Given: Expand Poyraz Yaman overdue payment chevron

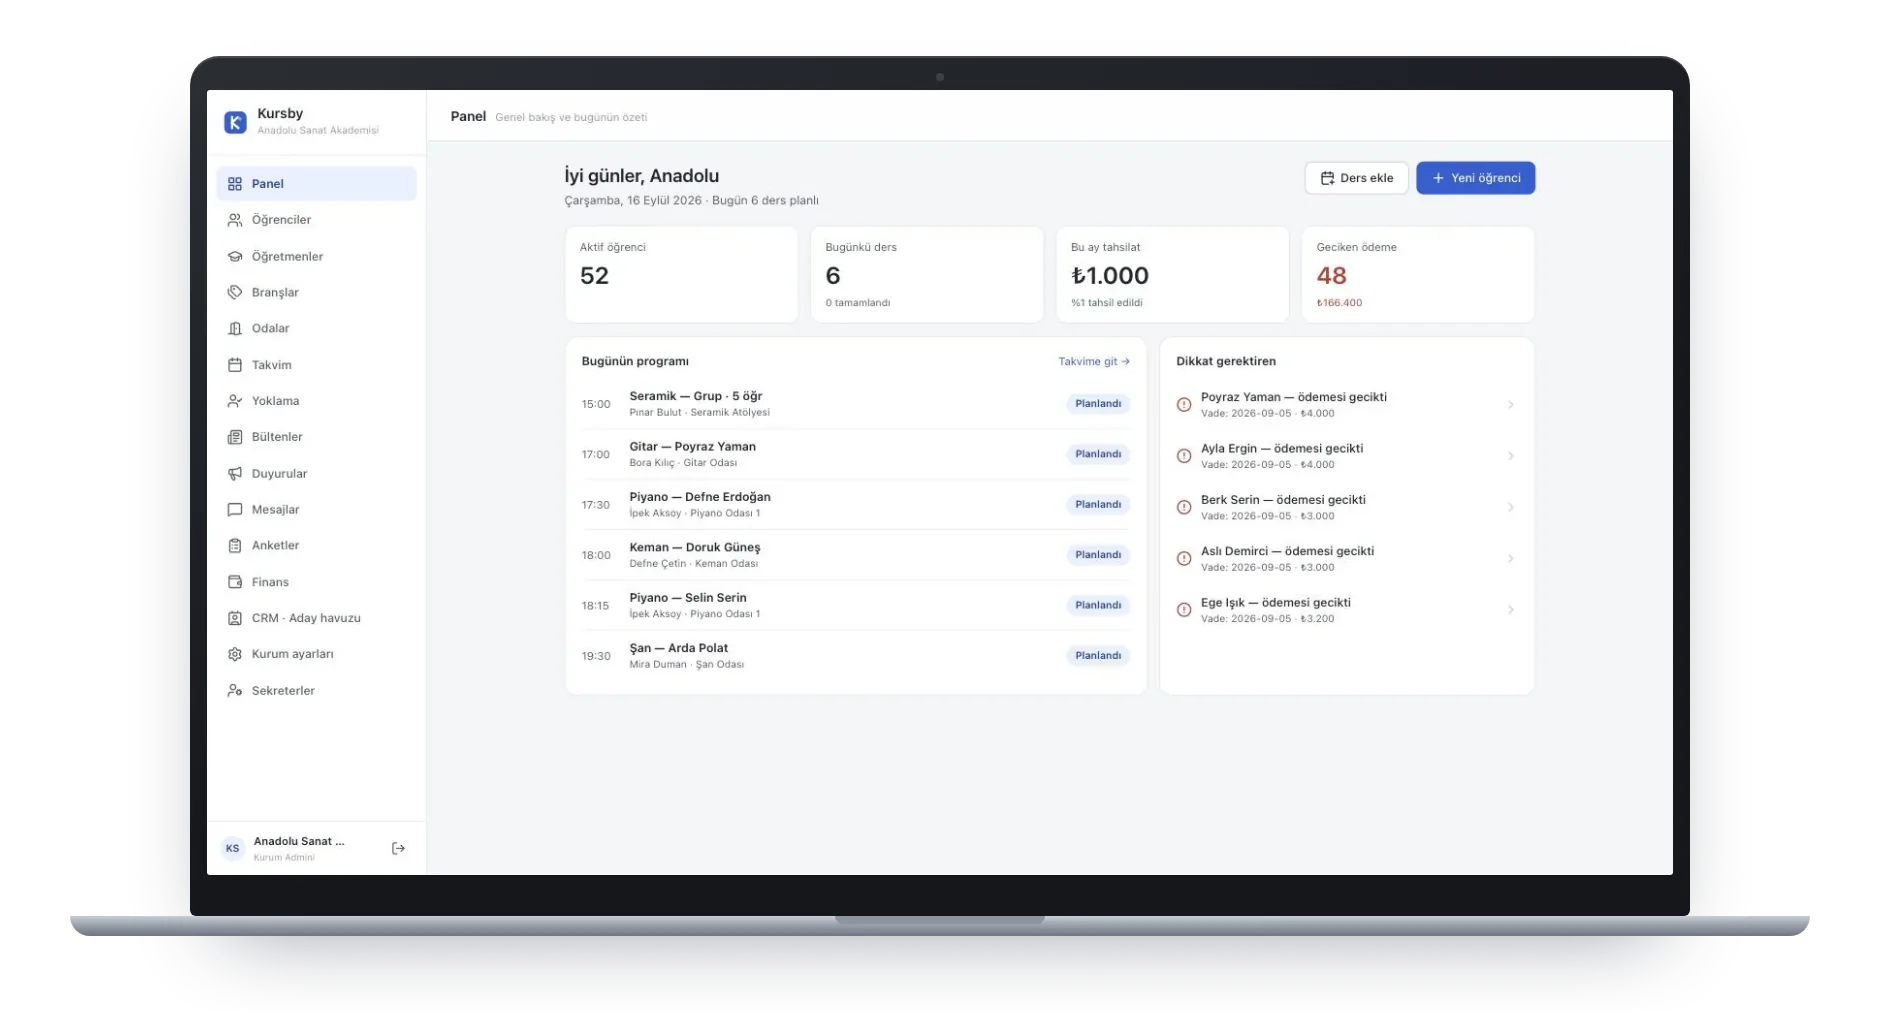Looking at the screenshot, I should pyautogui.click(x=1510, y=405).
